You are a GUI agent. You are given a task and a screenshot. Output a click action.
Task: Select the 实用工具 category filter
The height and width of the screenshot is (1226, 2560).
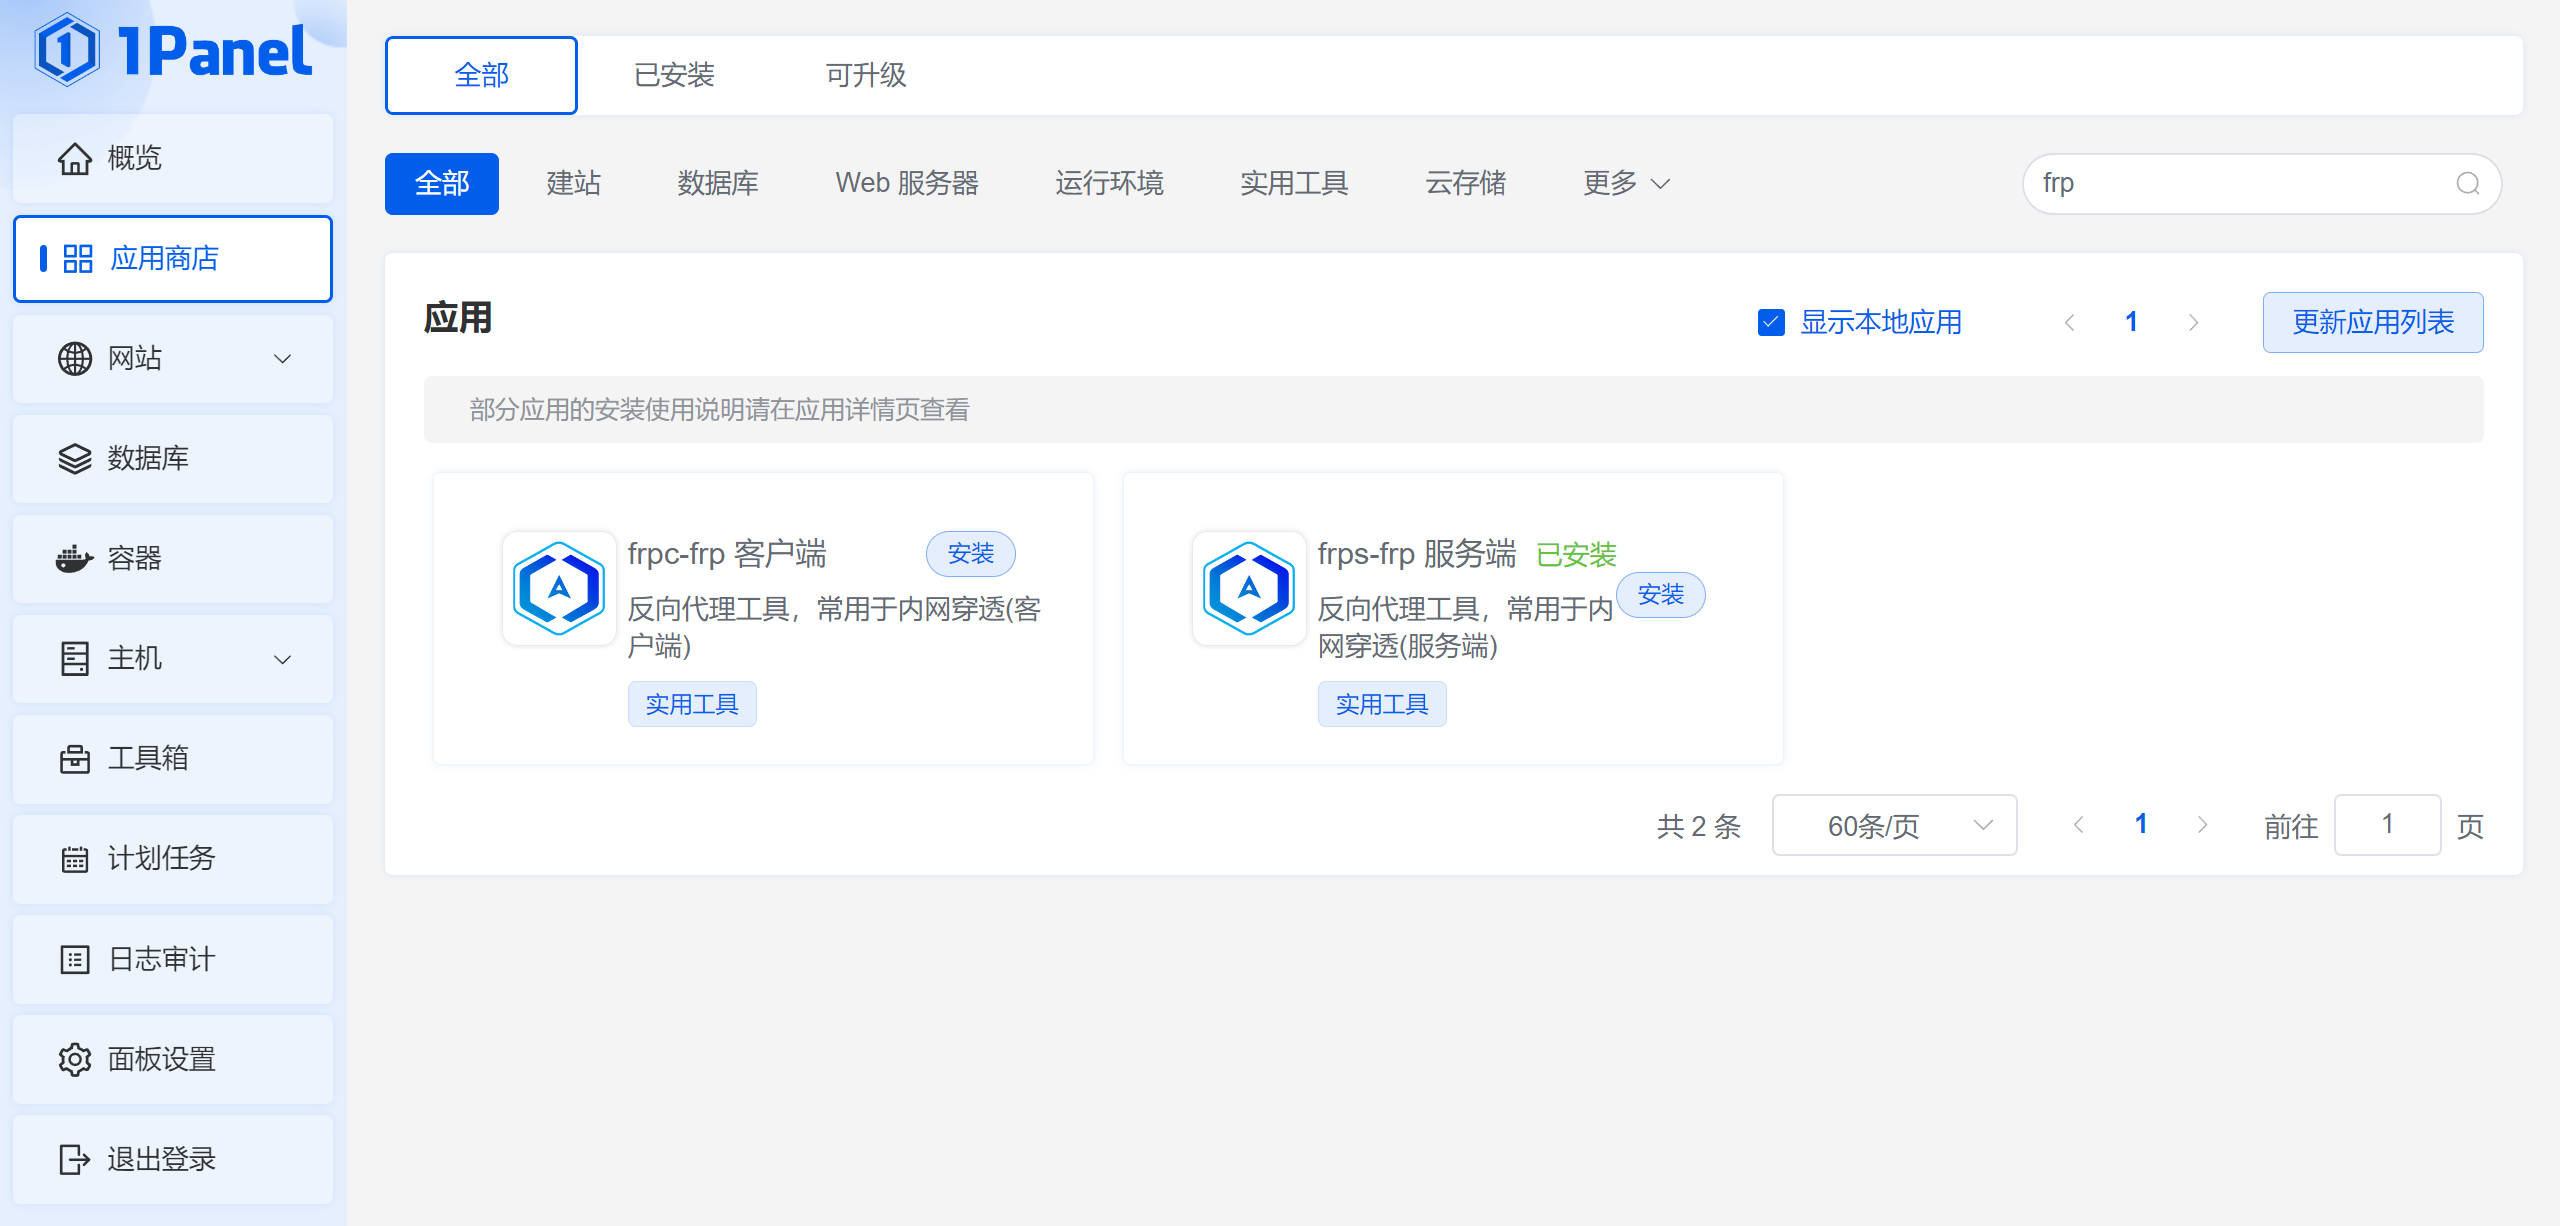coord(1294,184)
